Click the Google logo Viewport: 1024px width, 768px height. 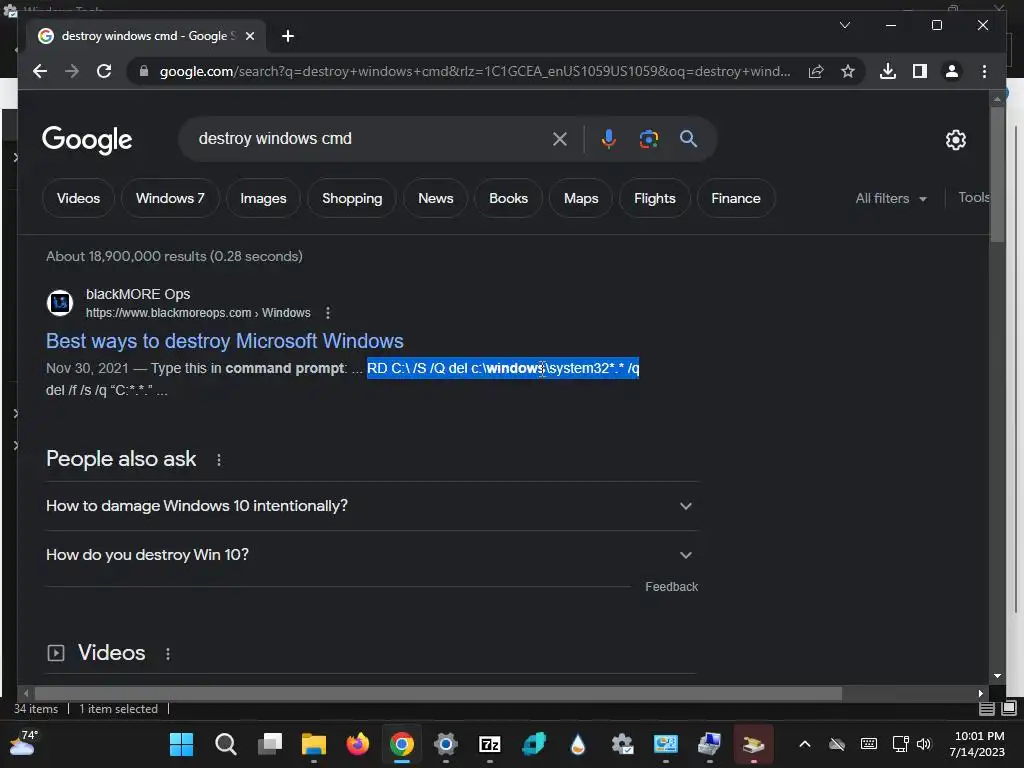[87, 140]
